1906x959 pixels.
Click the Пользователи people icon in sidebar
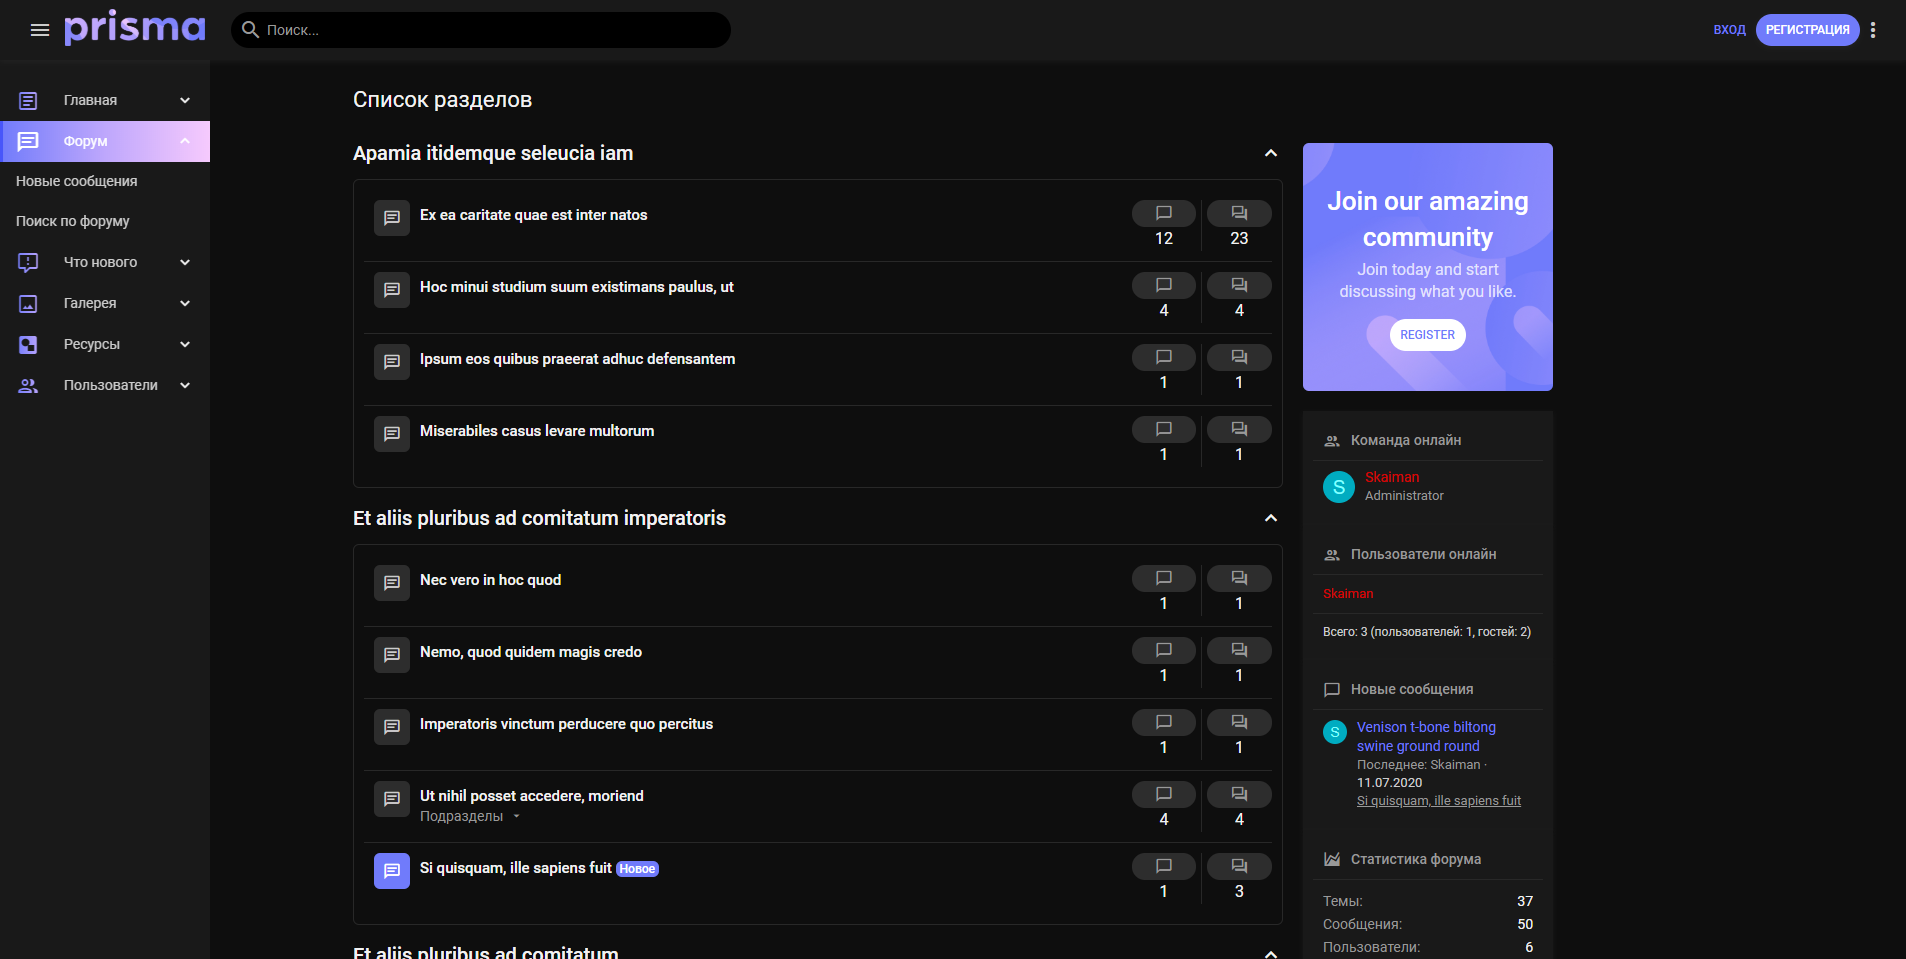(x=28, y=386)
